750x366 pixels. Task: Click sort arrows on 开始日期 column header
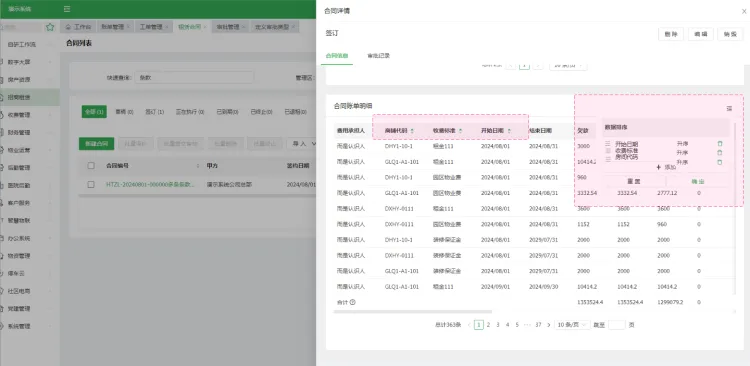[509, 131]
